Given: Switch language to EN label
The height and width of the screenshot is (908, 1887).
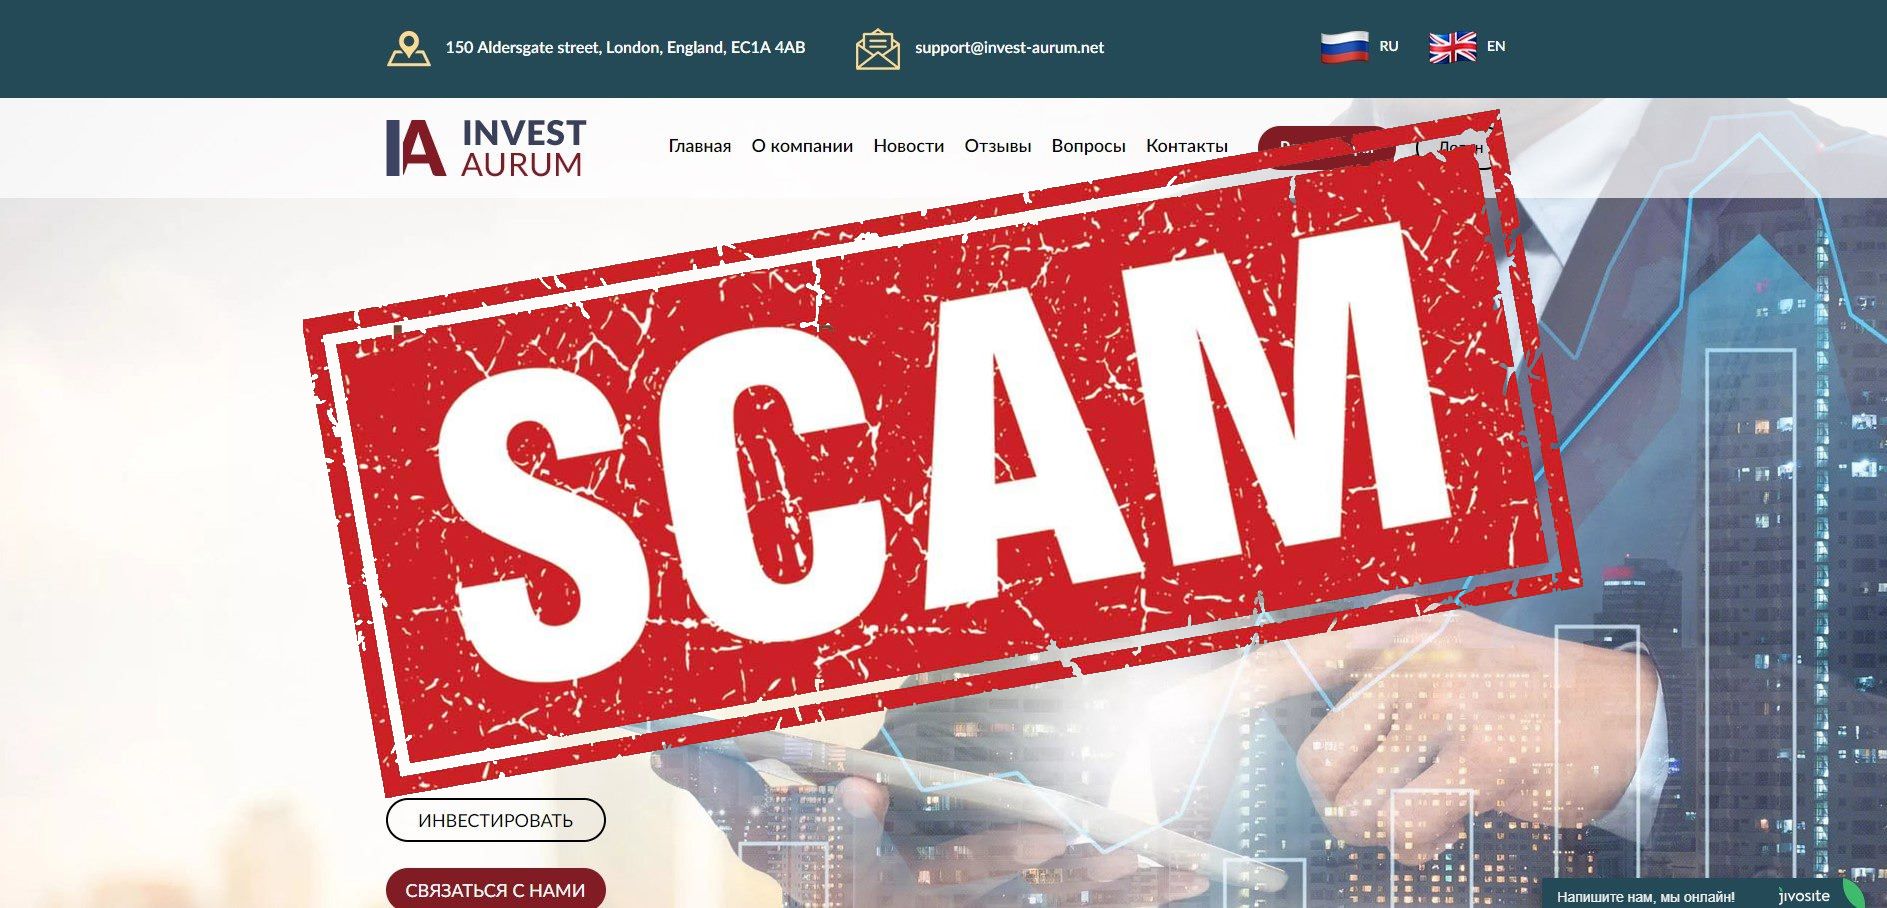Looking at the screenshot, I should point(1496,46).
